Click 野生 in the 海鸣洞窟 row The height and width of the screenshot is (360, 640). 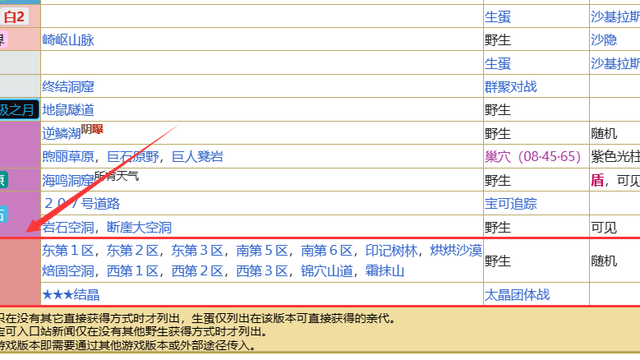tap(498, 180)
